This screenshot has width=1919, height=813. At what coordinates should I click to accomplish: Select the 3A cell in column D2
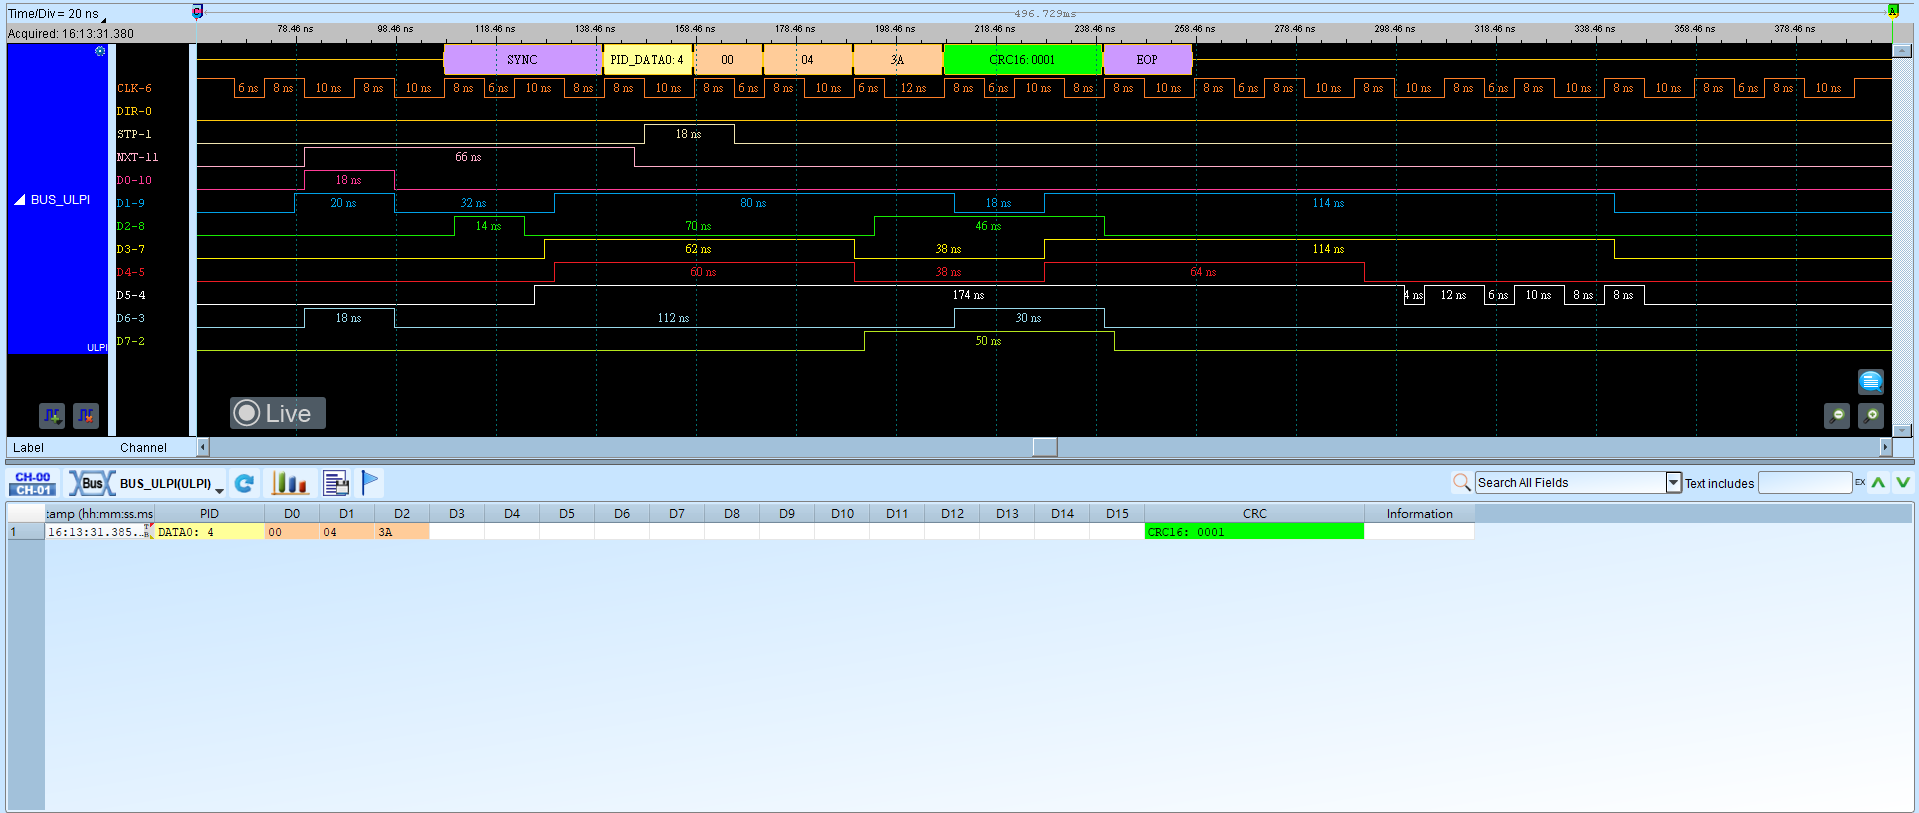coord(402,532)
